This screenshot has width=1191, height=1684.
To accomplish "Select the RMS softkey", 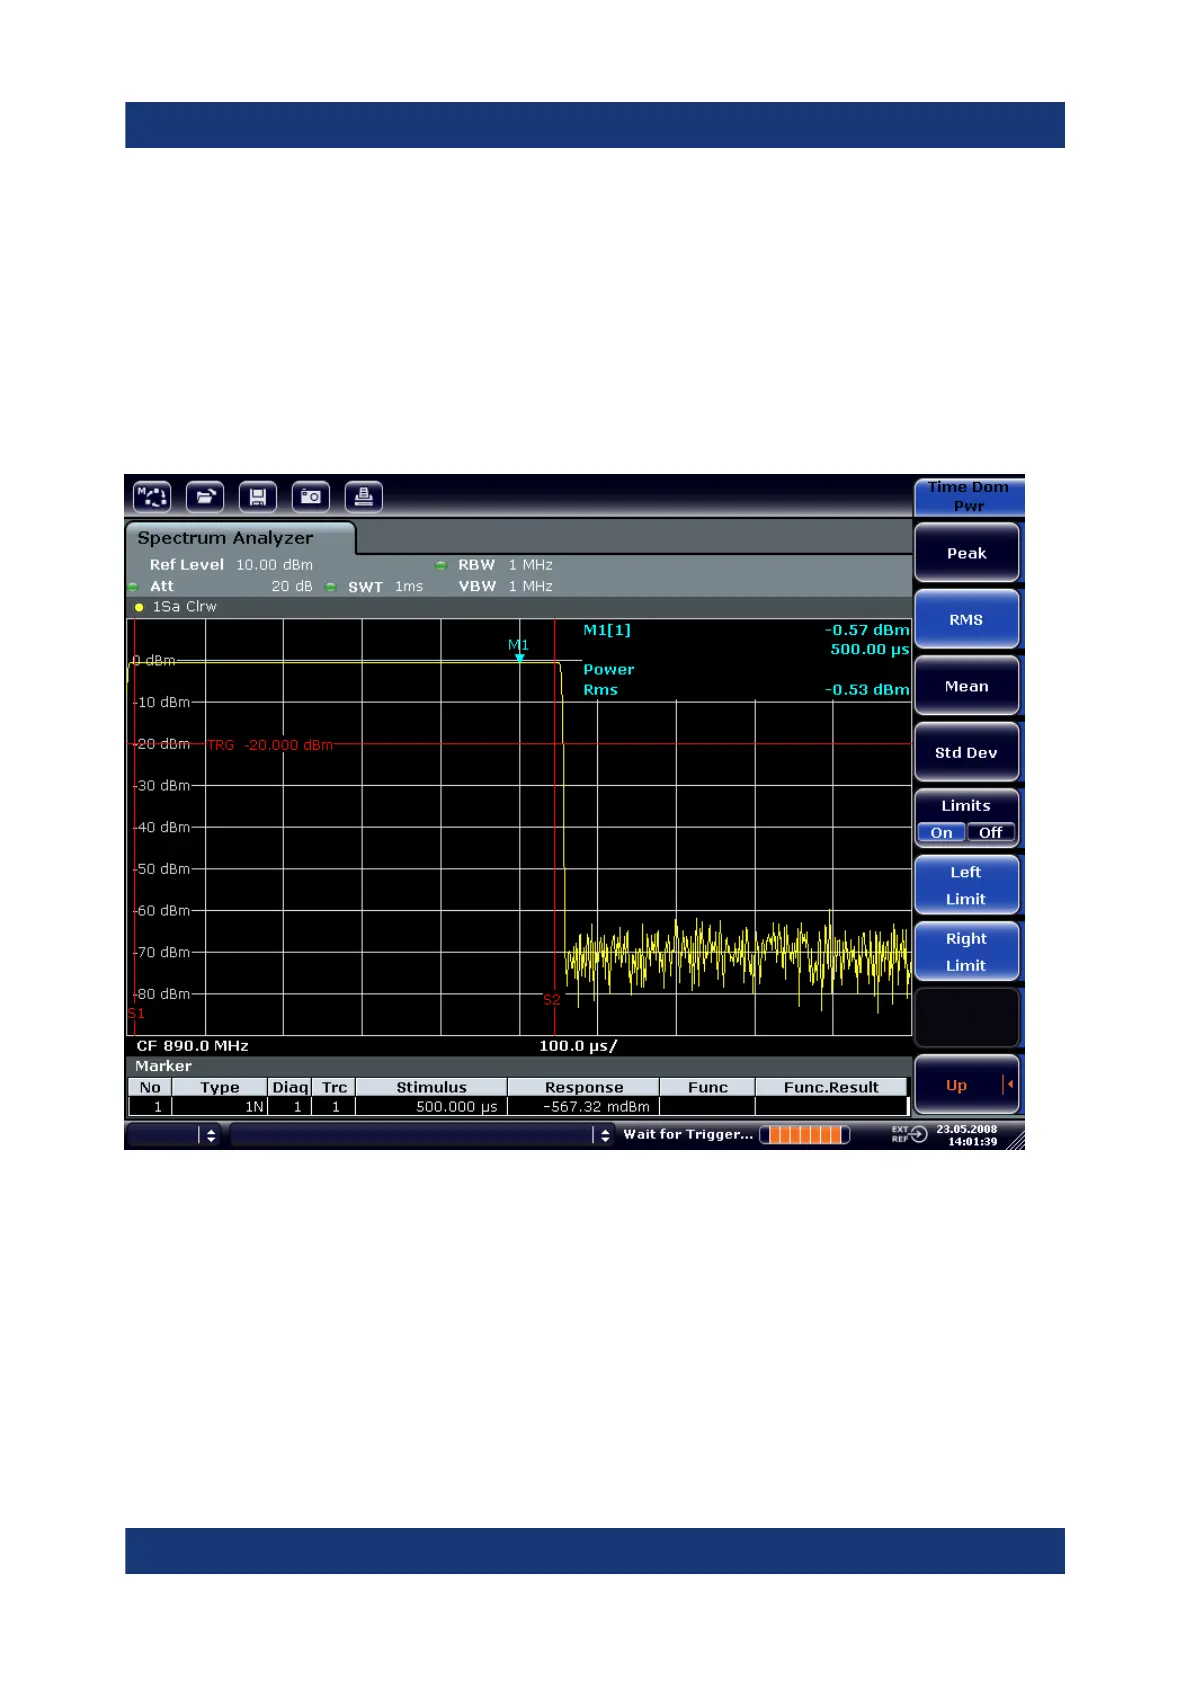I will click(x=966, y=619).
